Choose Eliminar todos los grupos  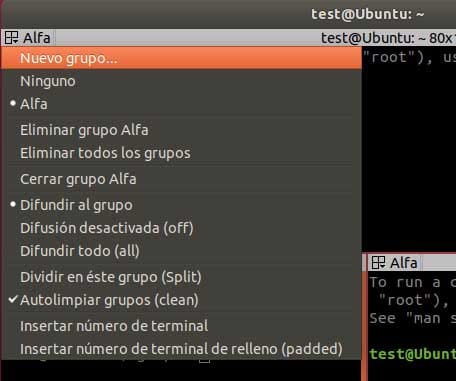[x=181, y=153]
